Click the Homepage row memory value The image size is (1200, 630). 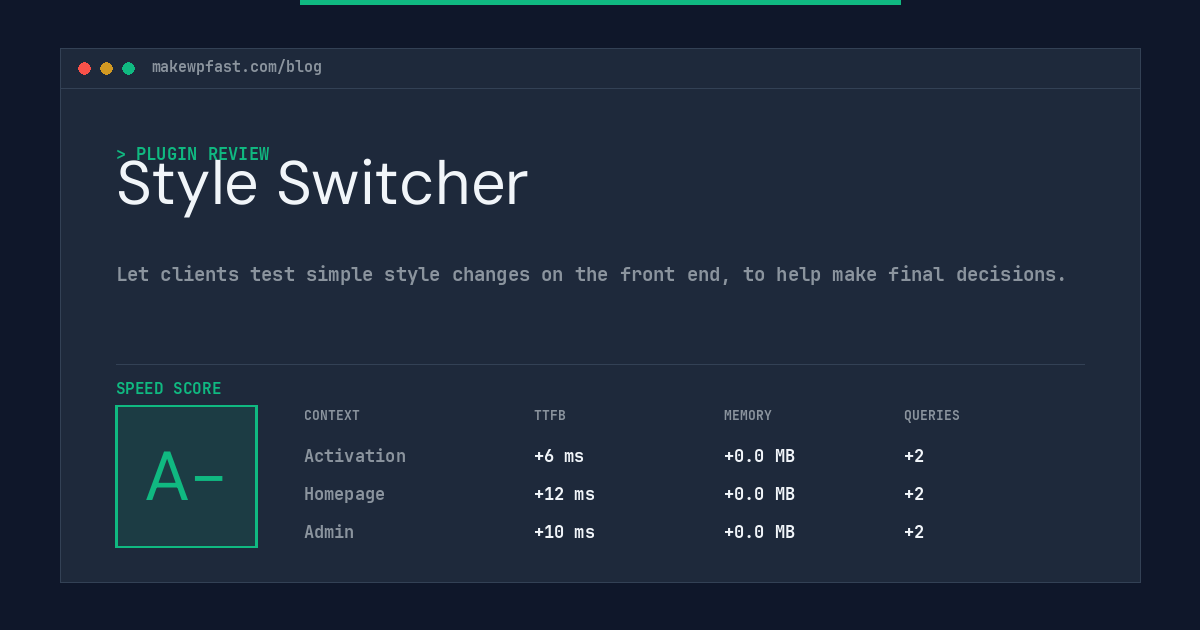tap(759, 494)
